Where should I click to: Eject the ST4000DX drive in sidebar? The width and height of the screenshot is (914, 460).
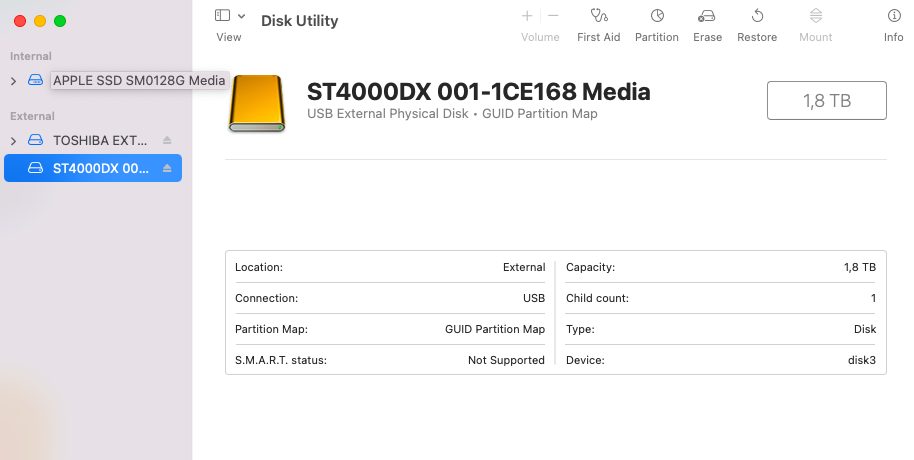coord(168,168)
